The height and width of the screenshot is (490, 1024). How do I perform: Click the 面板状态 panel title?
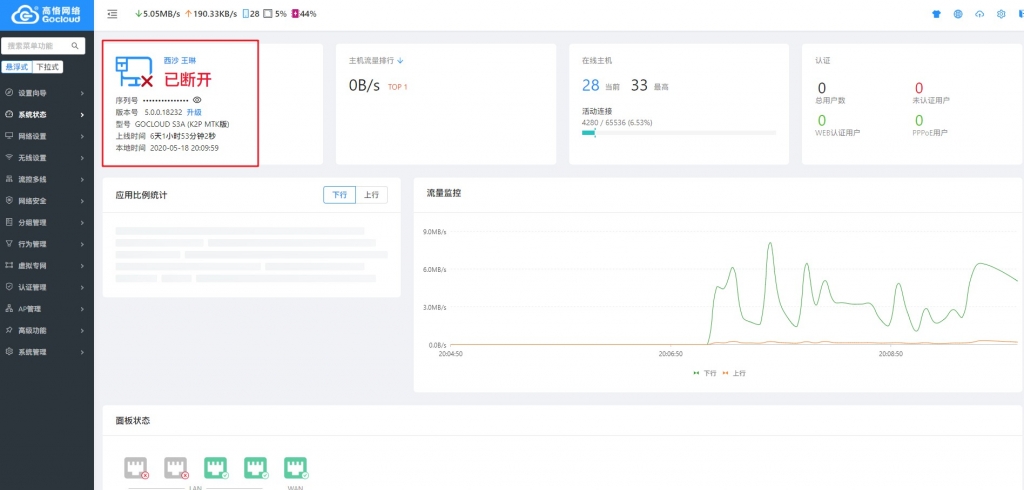[x=133, y=421]
